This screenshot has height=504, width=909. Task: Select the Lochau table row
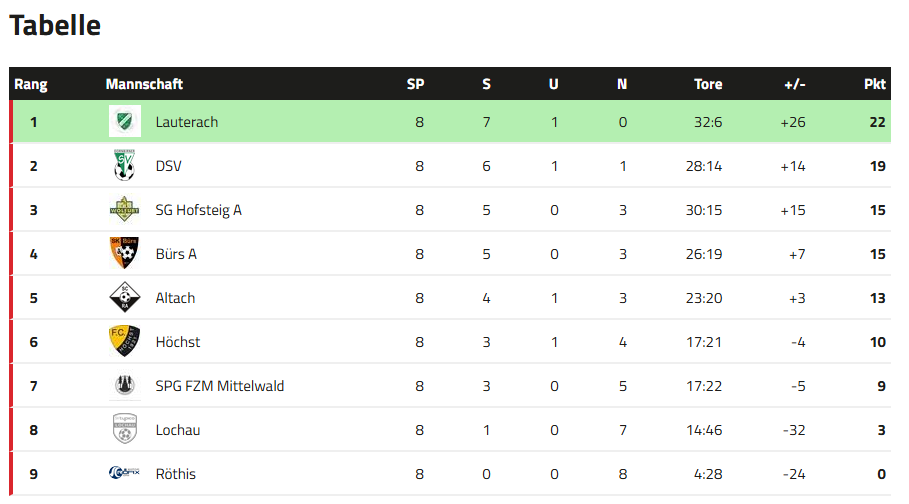pos(450,430)
